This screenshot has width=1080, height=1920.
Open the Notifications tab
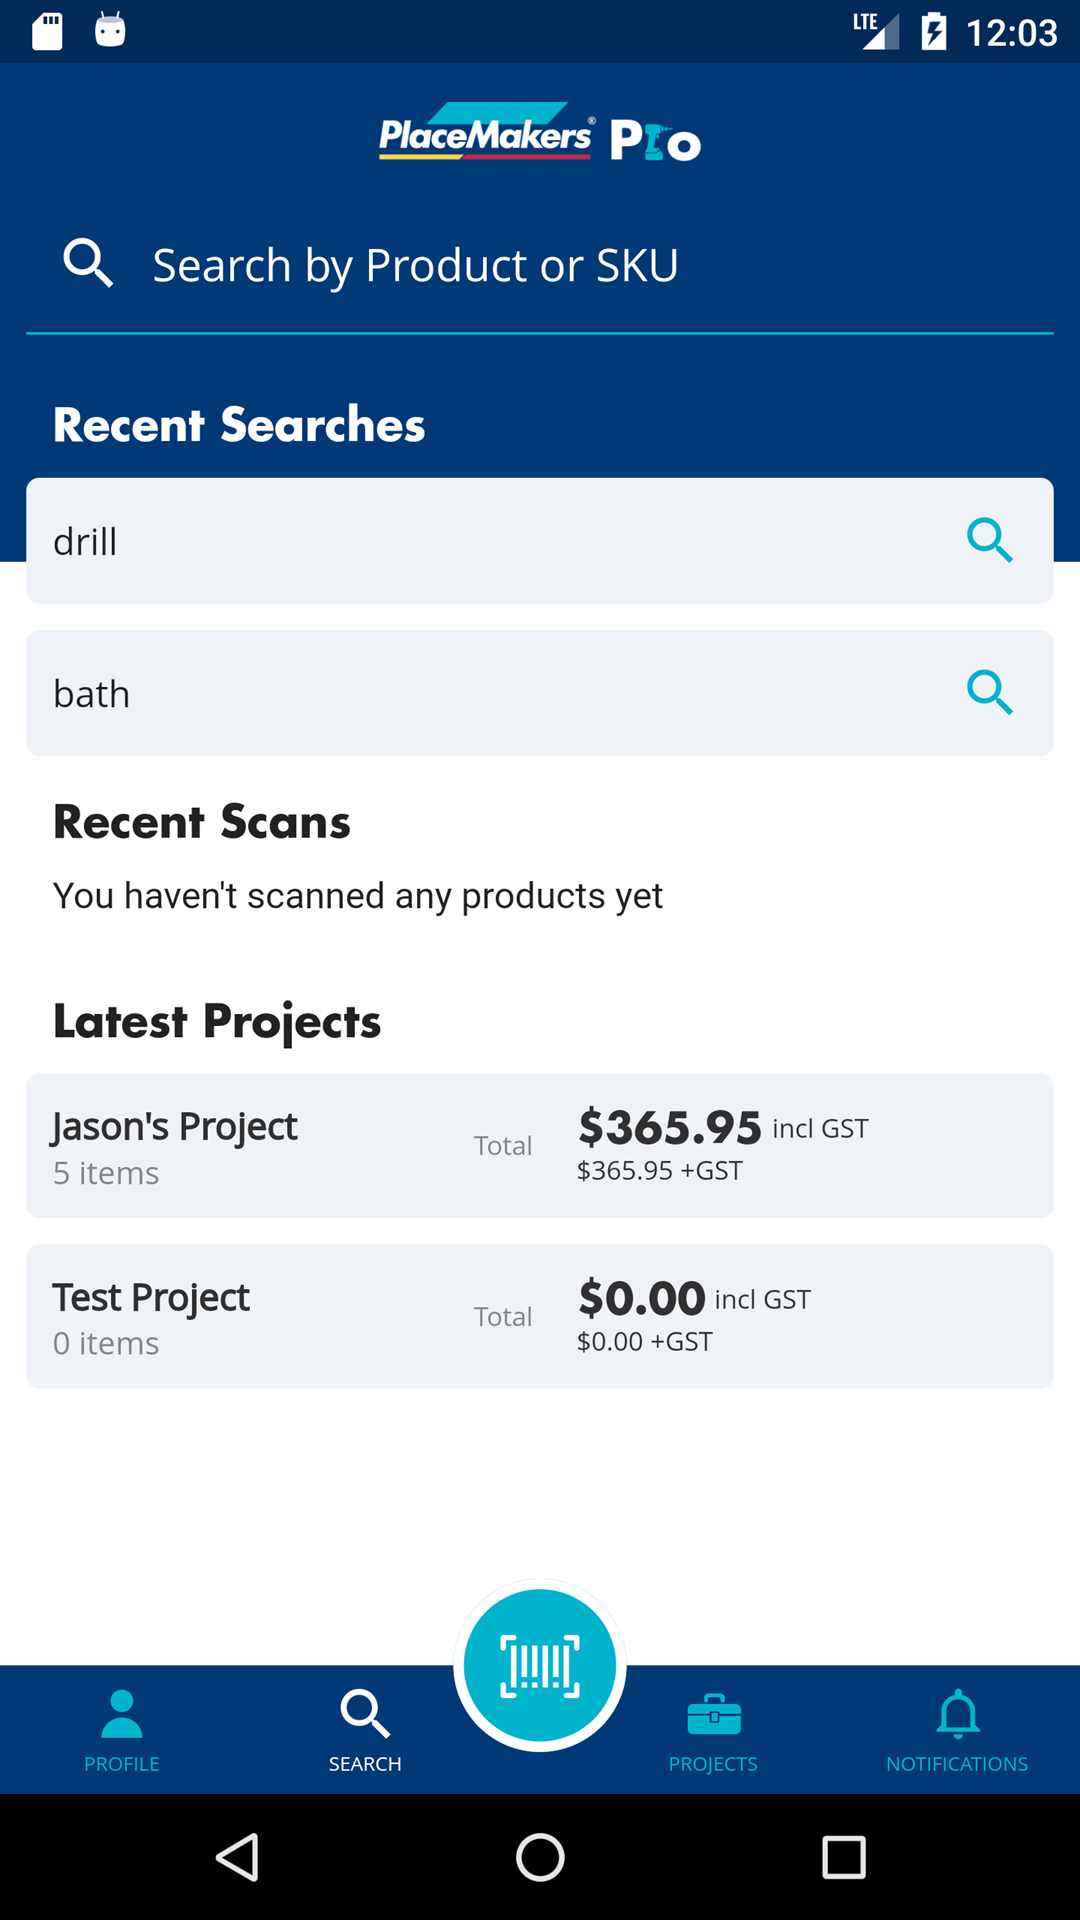click(x=957, y=1730)
